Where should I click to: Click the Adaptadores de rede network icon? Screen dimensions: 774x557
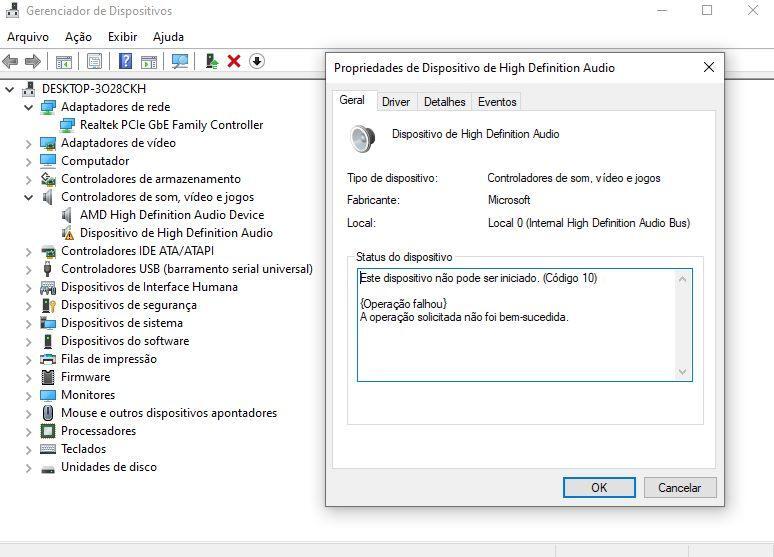coord(48,107)
